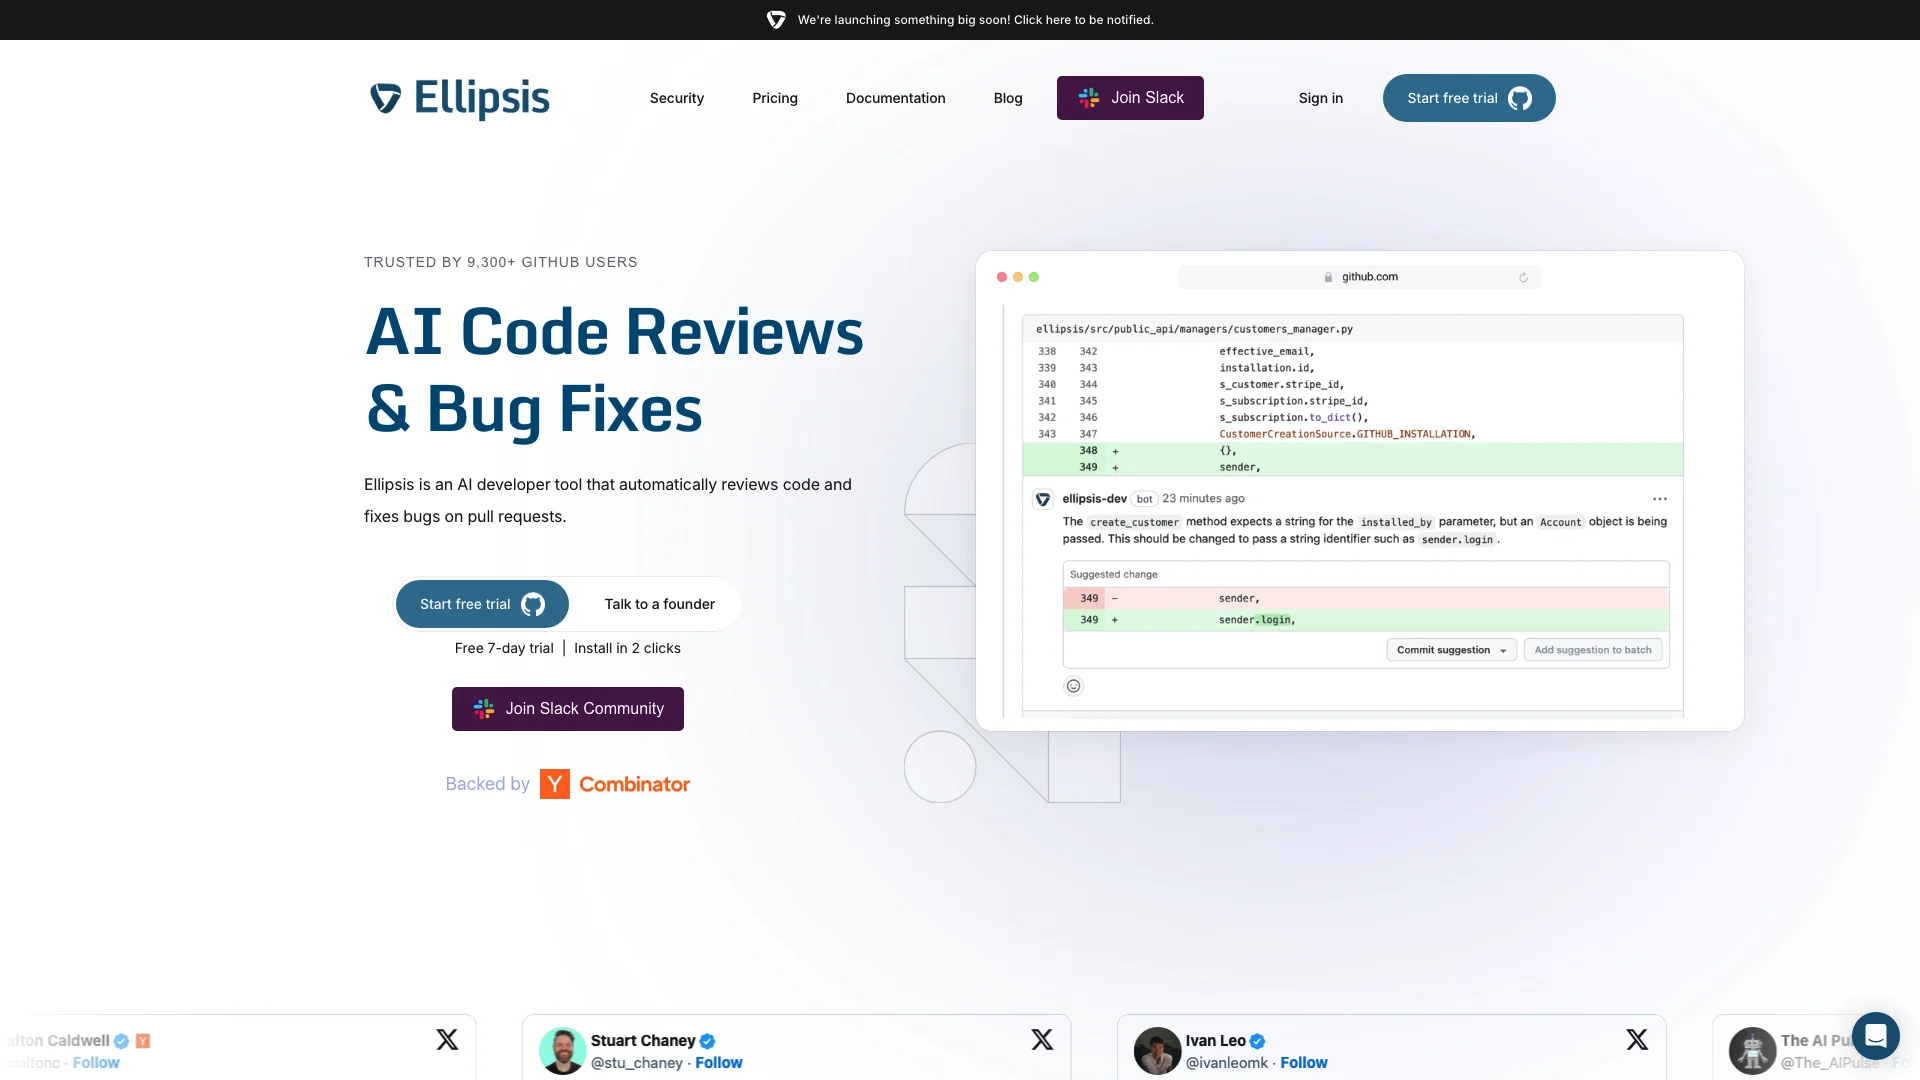Click the X logo on Stuart Chaney's tweet
Screen dimensions: 1920x1080
coord(1042,1040)
